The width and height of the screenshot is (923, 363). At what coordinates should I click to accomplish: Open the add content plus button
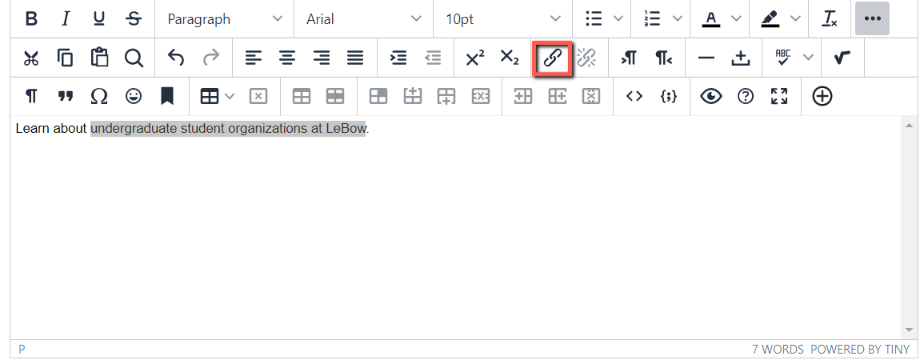822,96
